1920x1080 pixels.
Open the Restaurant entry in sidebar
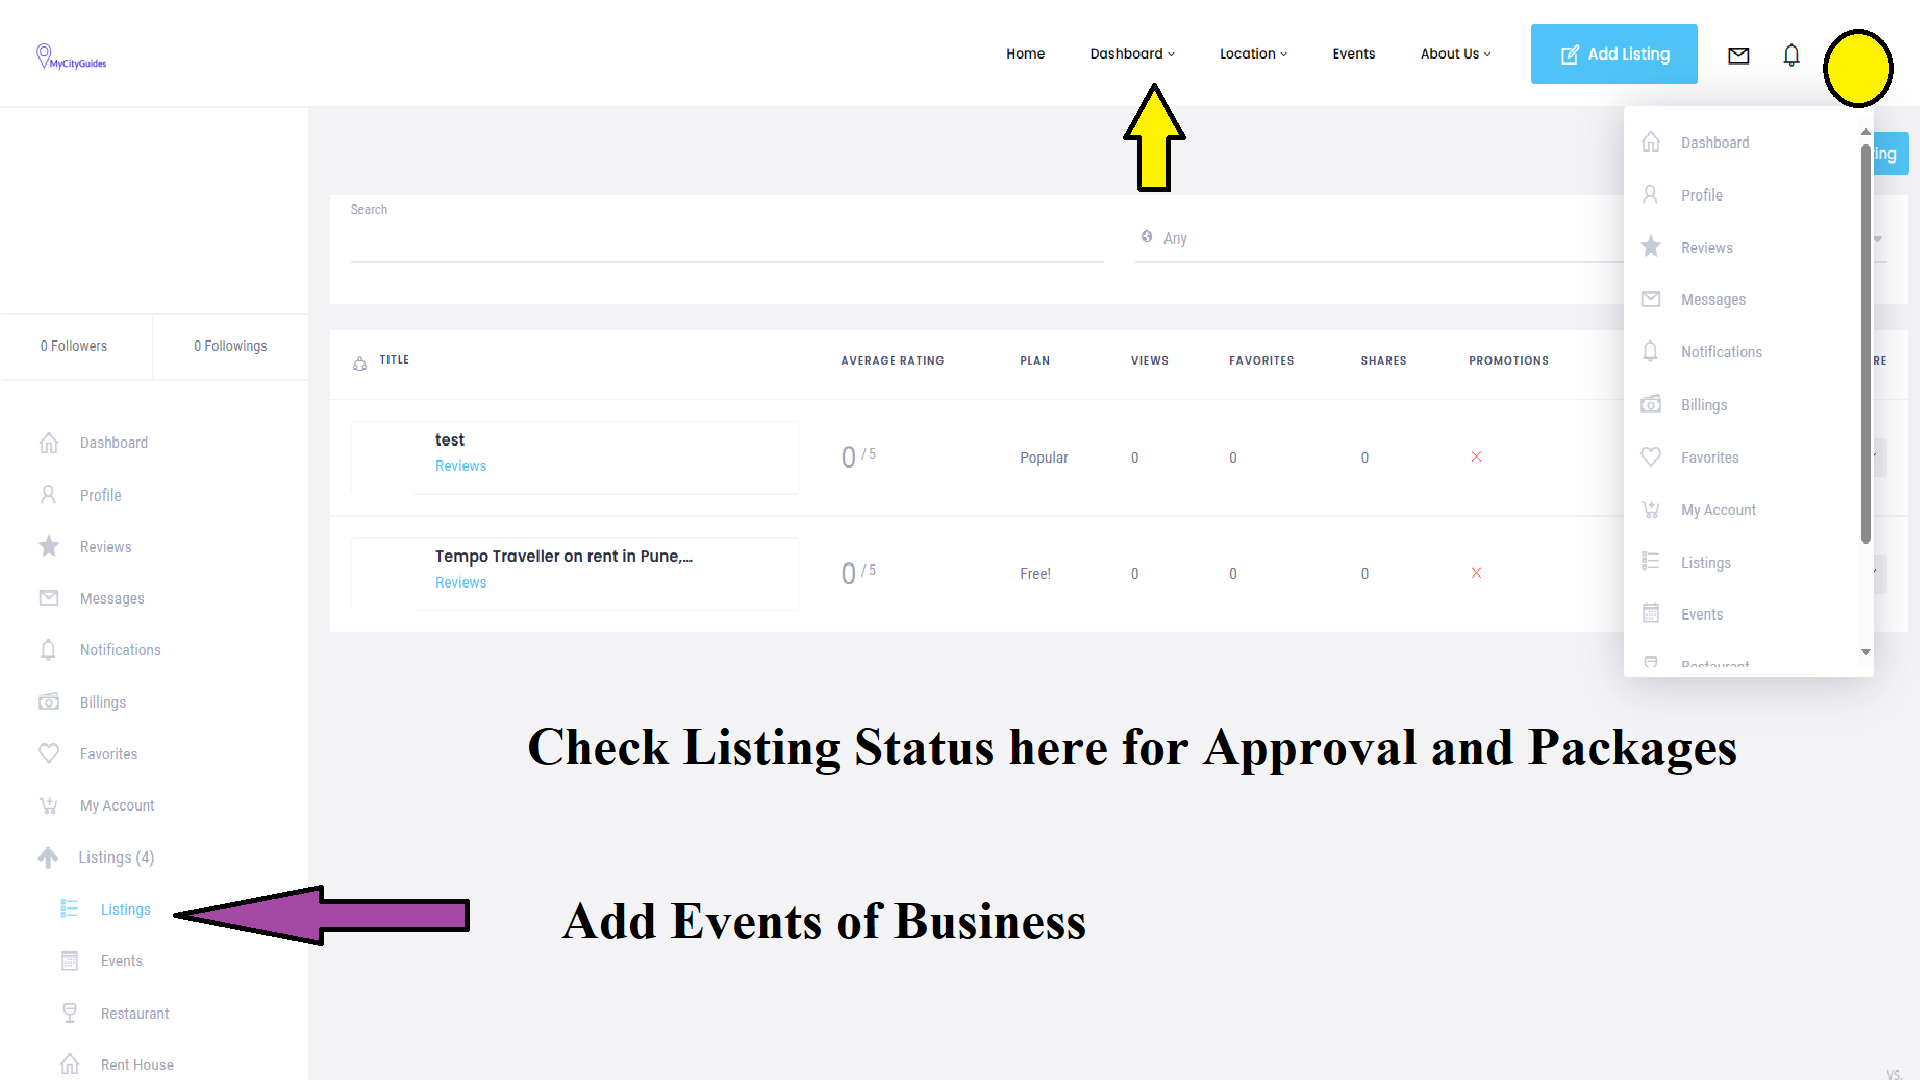(x=134, y=1013)
